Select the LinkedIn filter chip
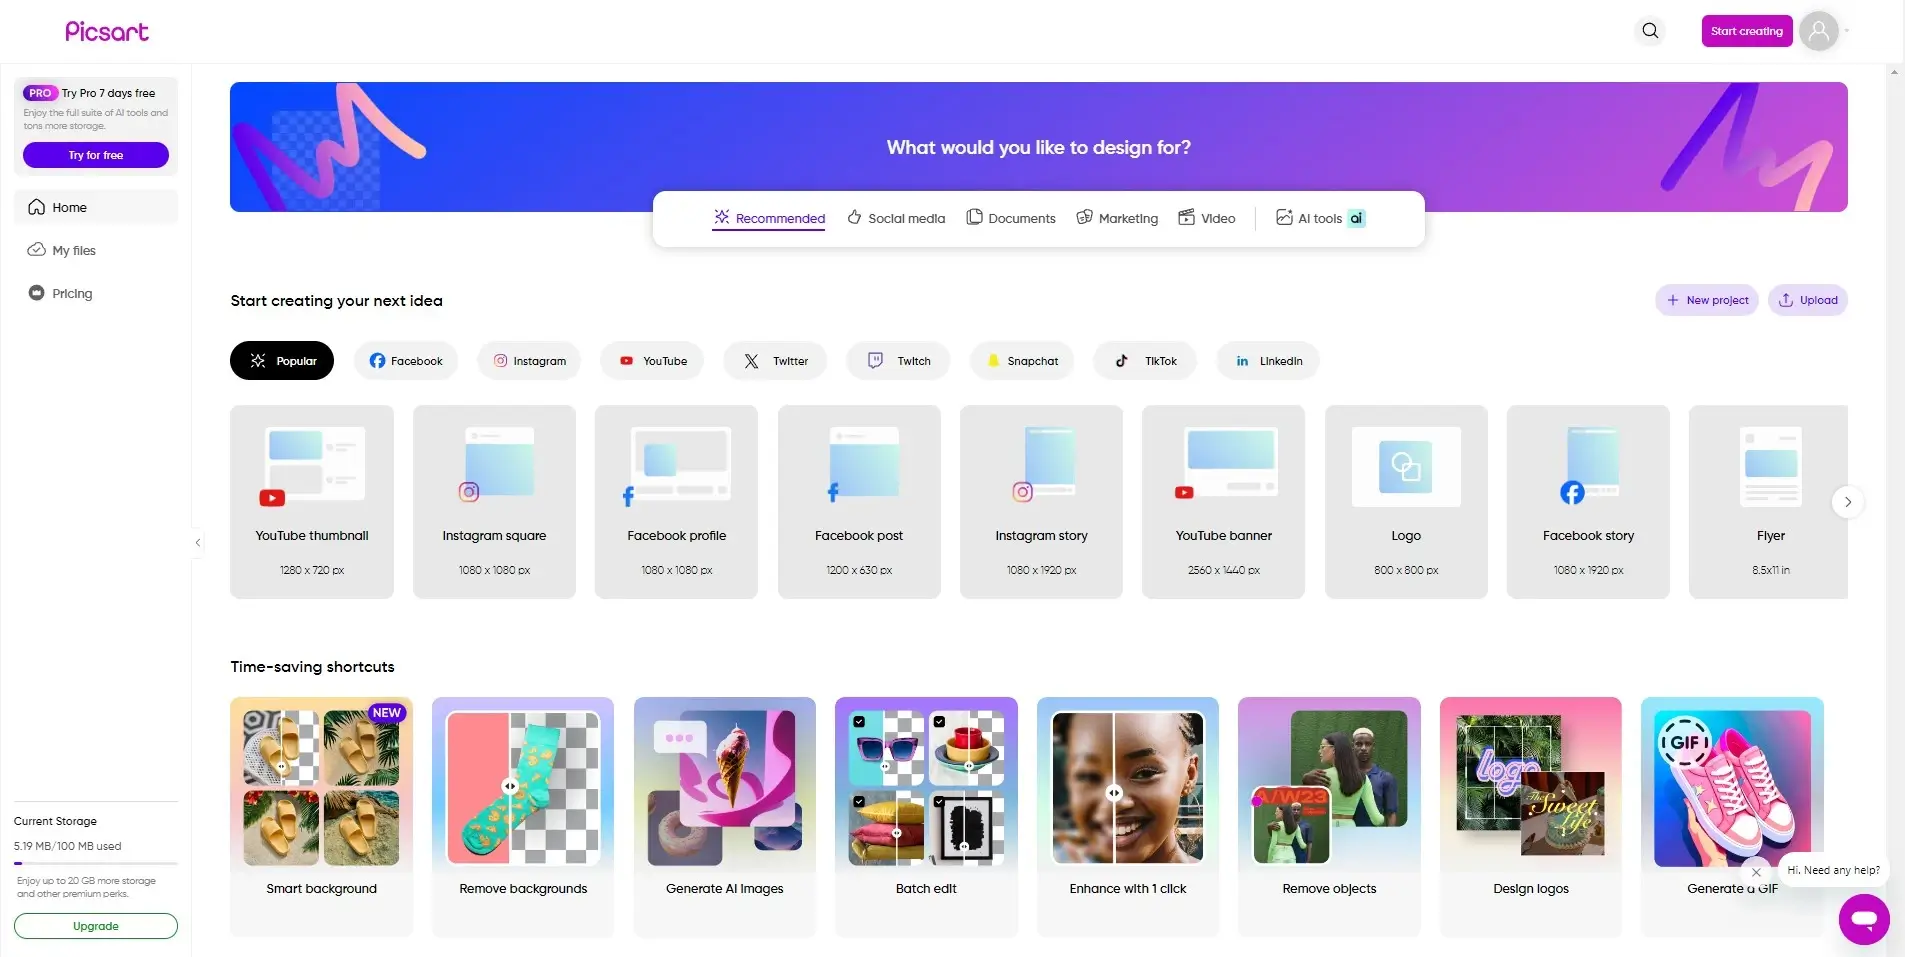Screen dimensions: 1905x957 click(x=1268, y=361)
